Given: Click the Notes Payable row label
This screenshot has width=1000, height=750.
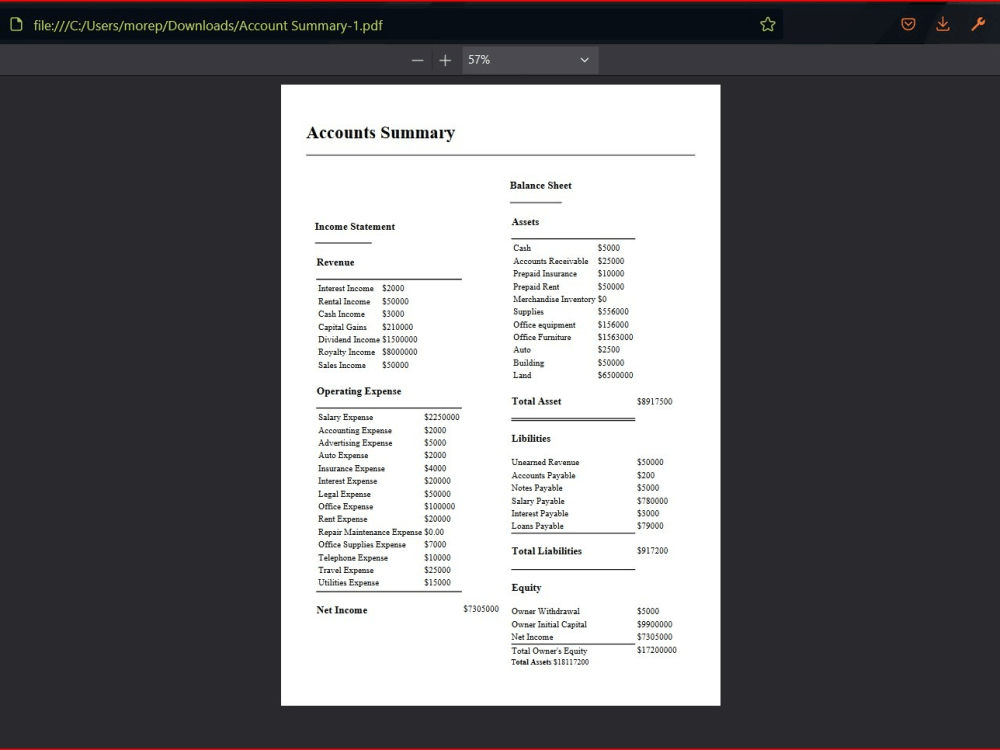Looking at the screenshot, I should point(537,488).
